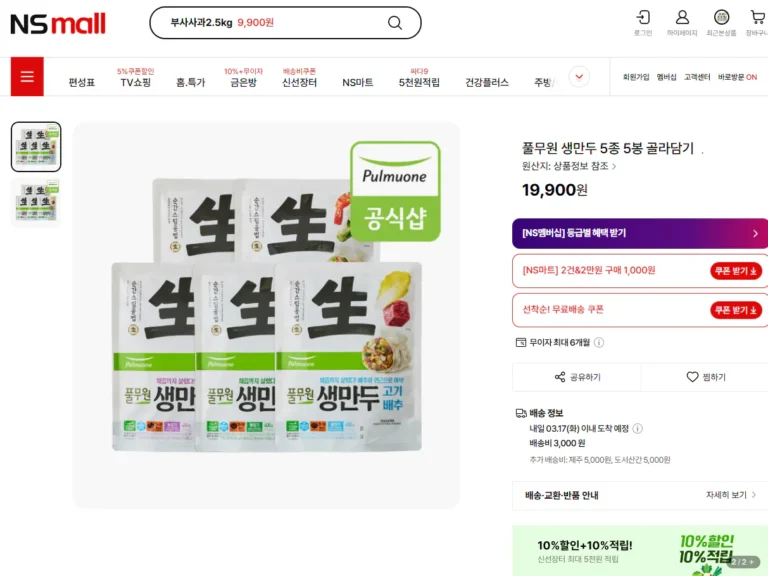The width and height of the screenshot is (768, 576).
Task: Click the search input field
Action: point(270,23)
